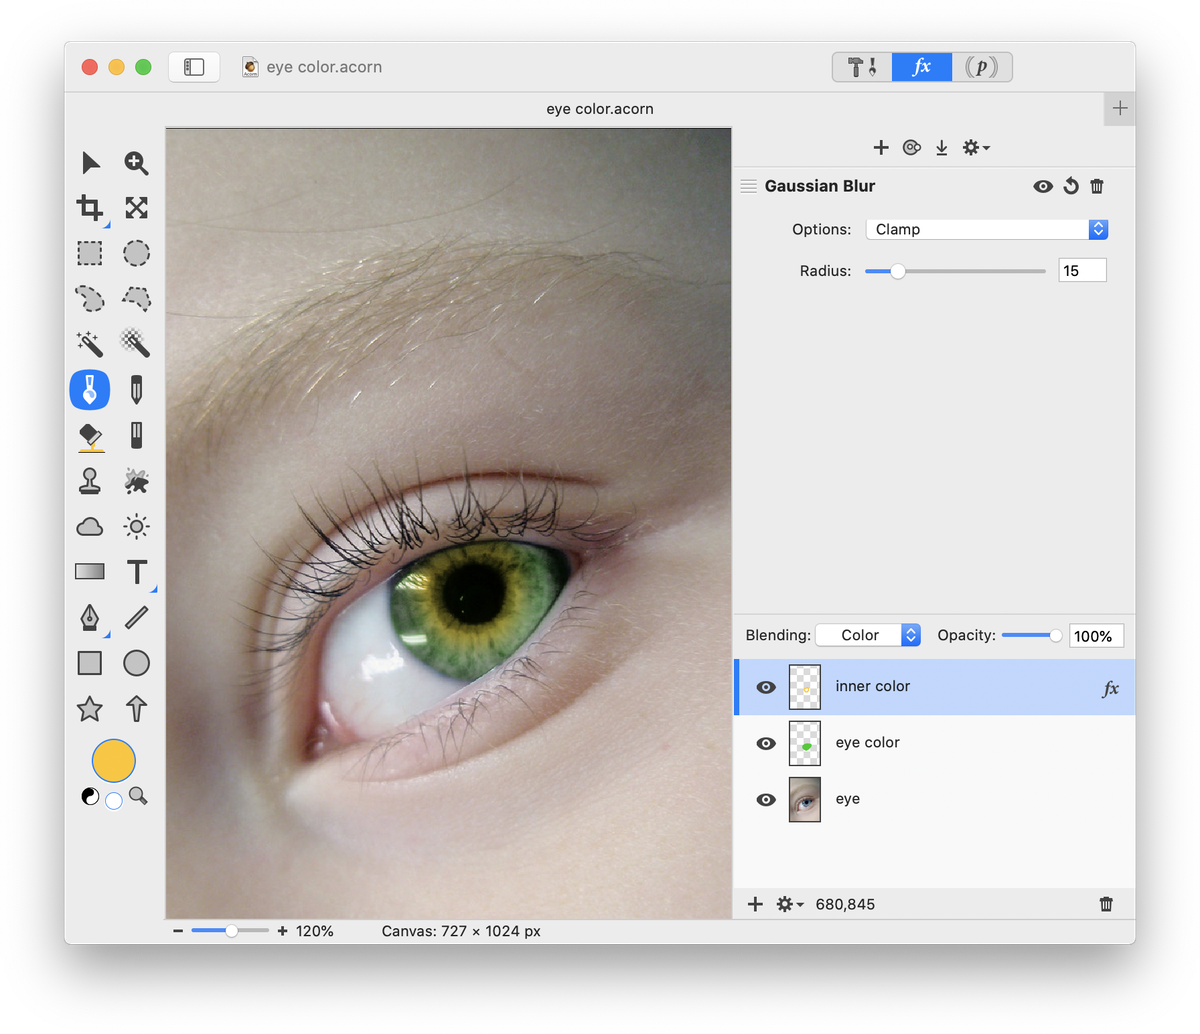The image size is (1200, 1034).
Task: Switch to the fx filters tab
Action: pos(922,67)
